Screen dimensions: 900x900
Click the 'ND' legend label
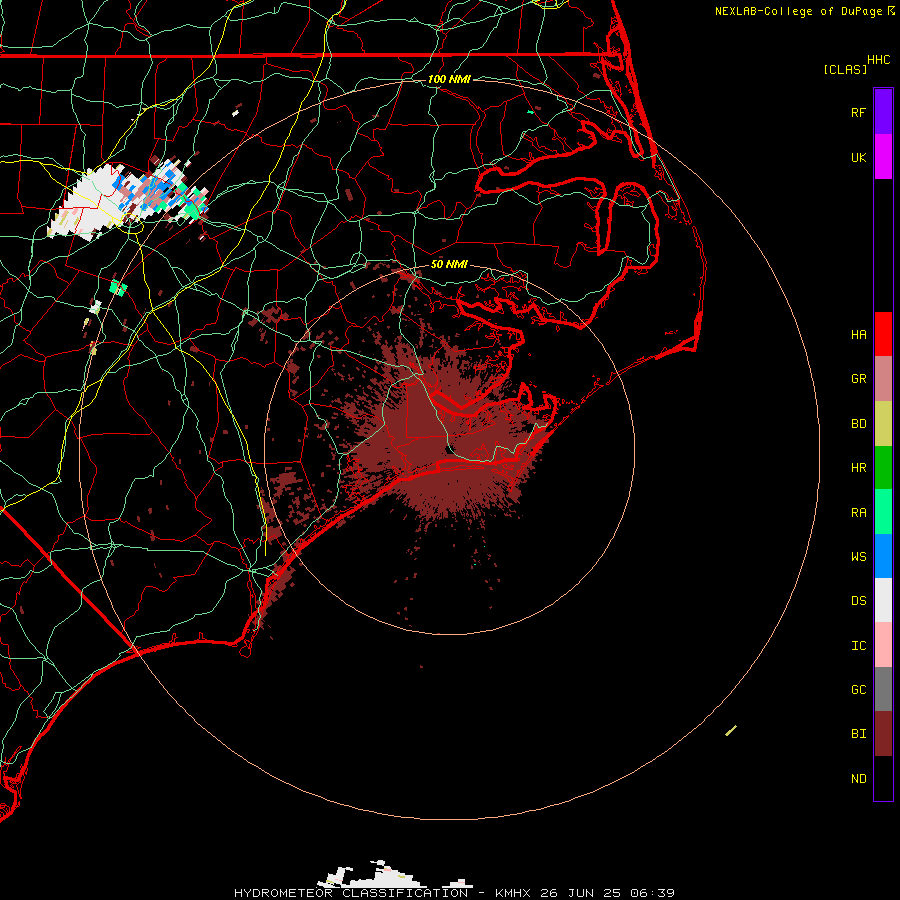pos(858,779)
